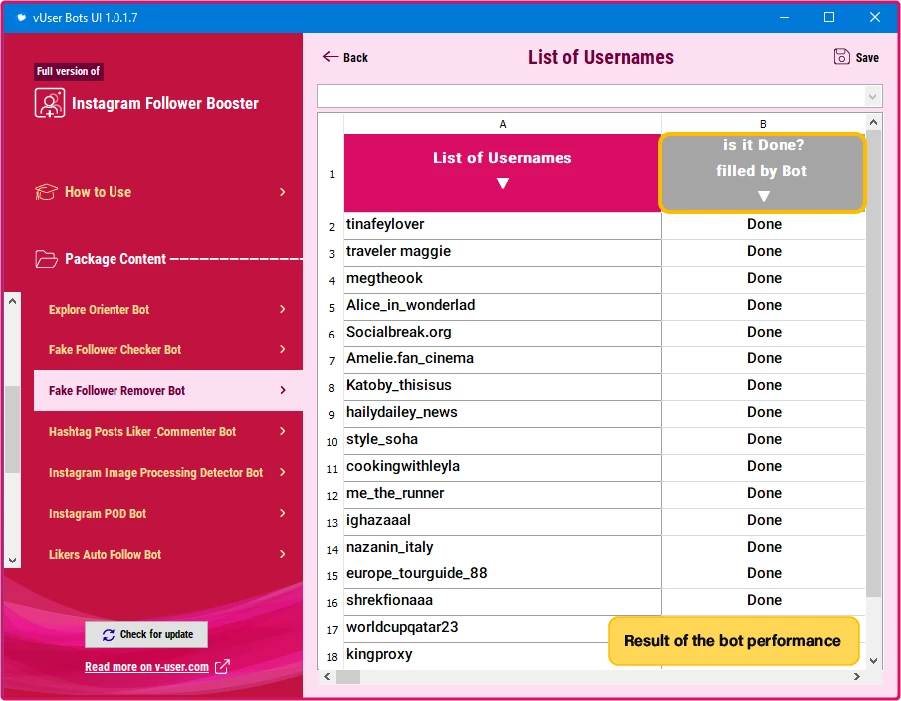Image resolution: width=901 pixels, height=701 pixels.
Task: Expand the Fake Follower Remover Bot chevron
Action: click(x=282, y=390)
